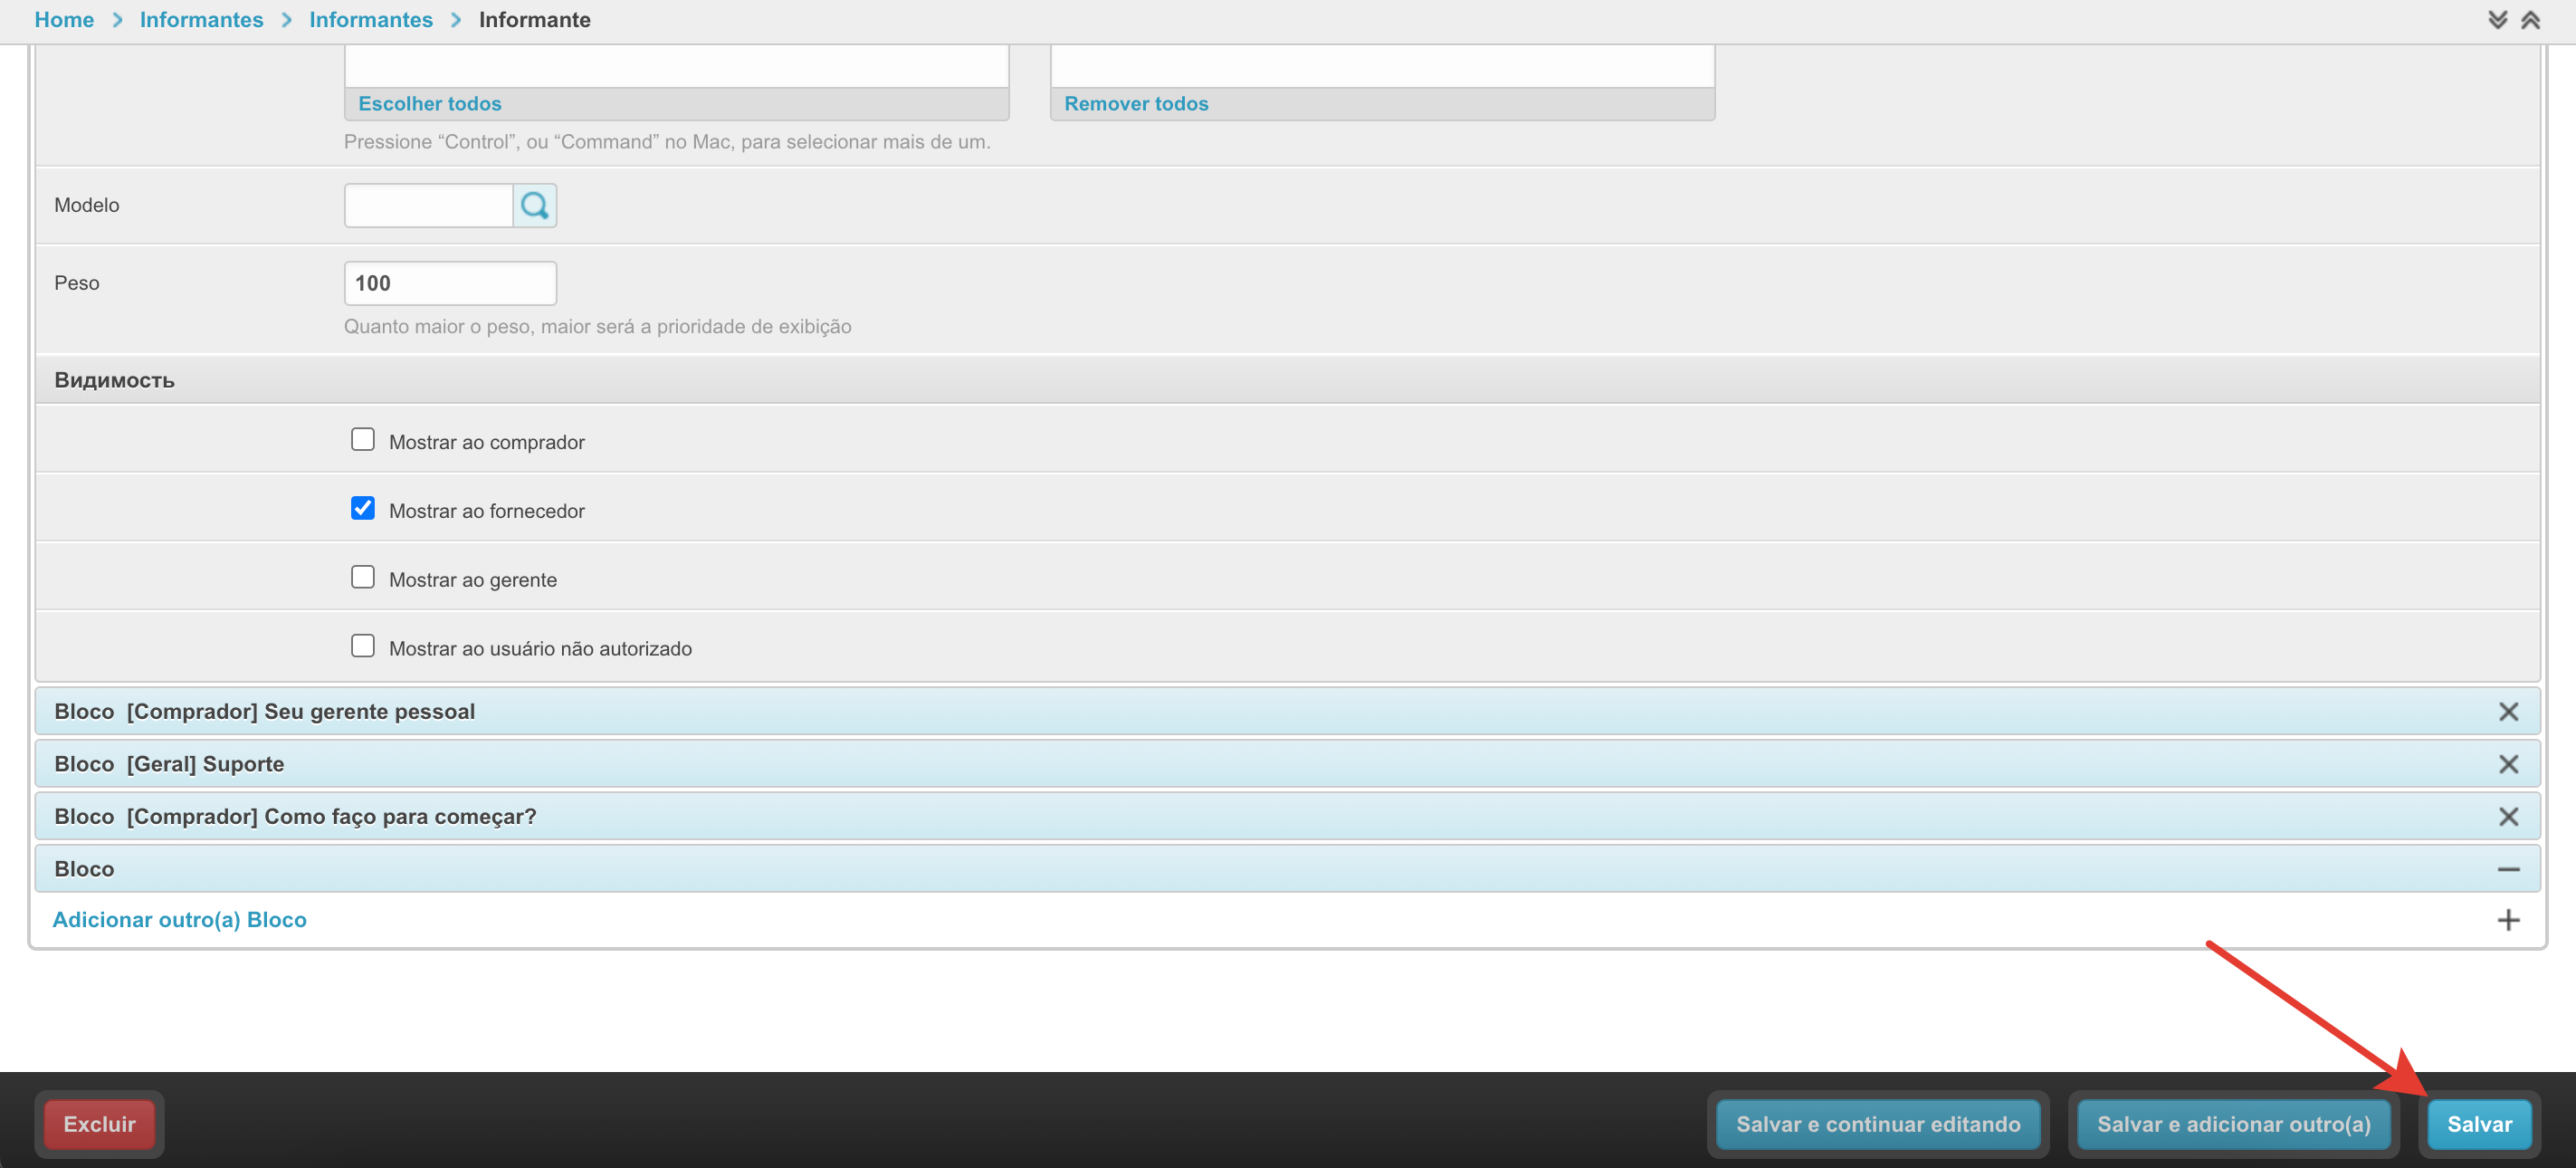Uncheck Mostrar ao fornecedor
2576x1168 pixels.
click(363, 509)
